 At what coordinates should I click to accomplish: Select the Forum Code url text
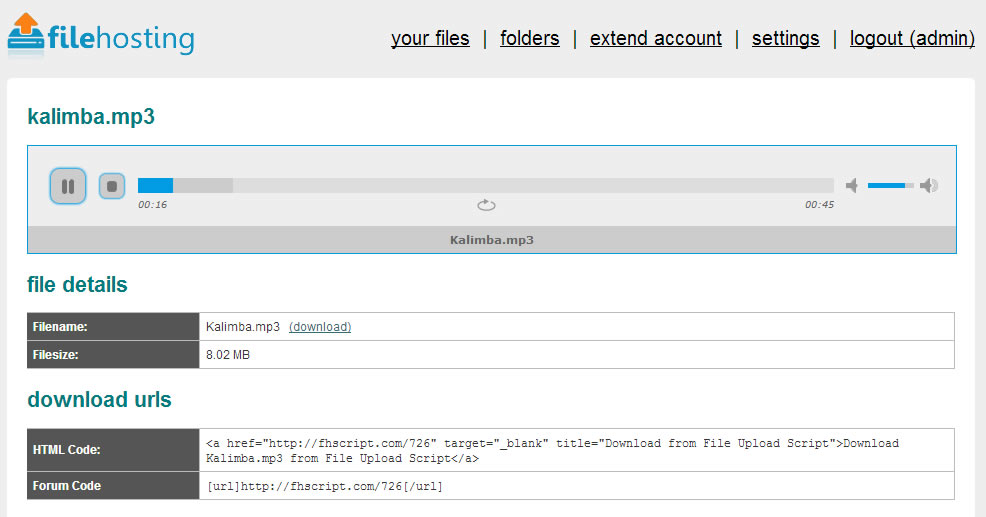pyautogui.click(x=324, y=486)
